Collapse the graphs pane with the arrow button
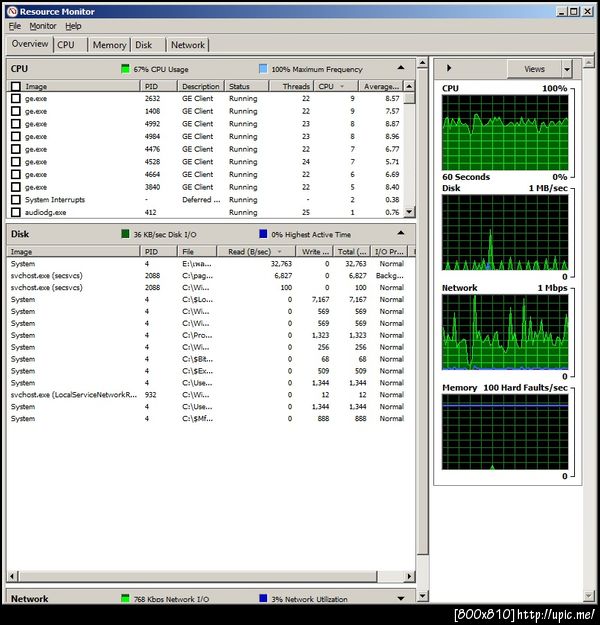This screenshot has height=625, width=600. 449,68
